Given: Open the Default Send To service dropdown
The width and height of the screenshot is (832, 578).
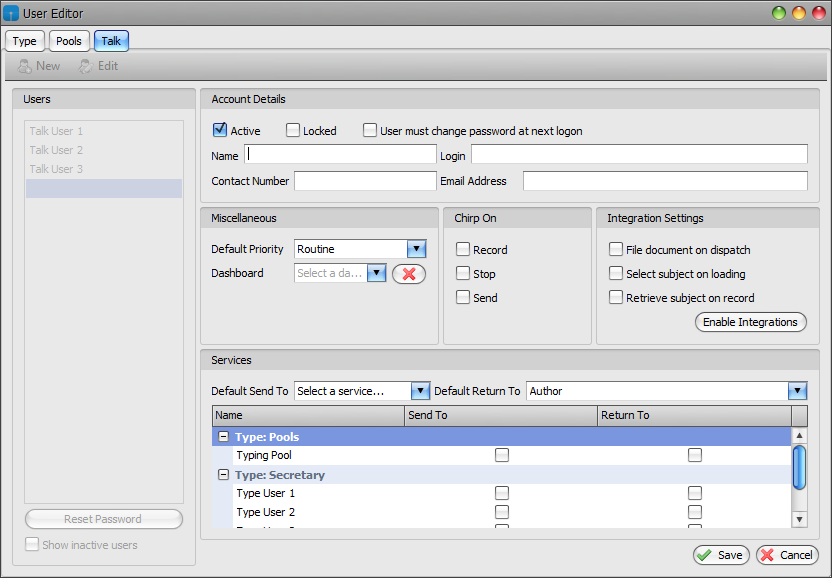Looking at the screenshot, I should [420, 391].
